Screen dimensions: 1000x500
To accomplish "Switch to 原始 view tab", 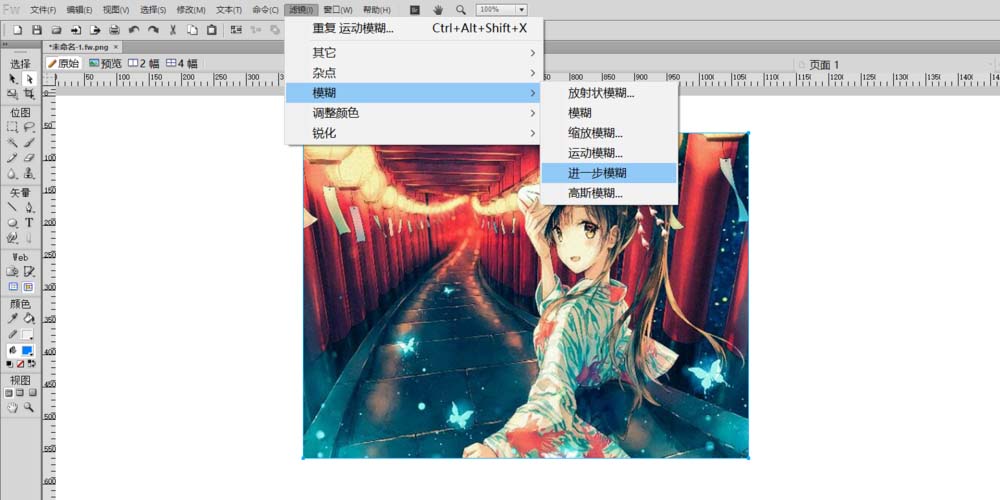I will tap(64, 63).
